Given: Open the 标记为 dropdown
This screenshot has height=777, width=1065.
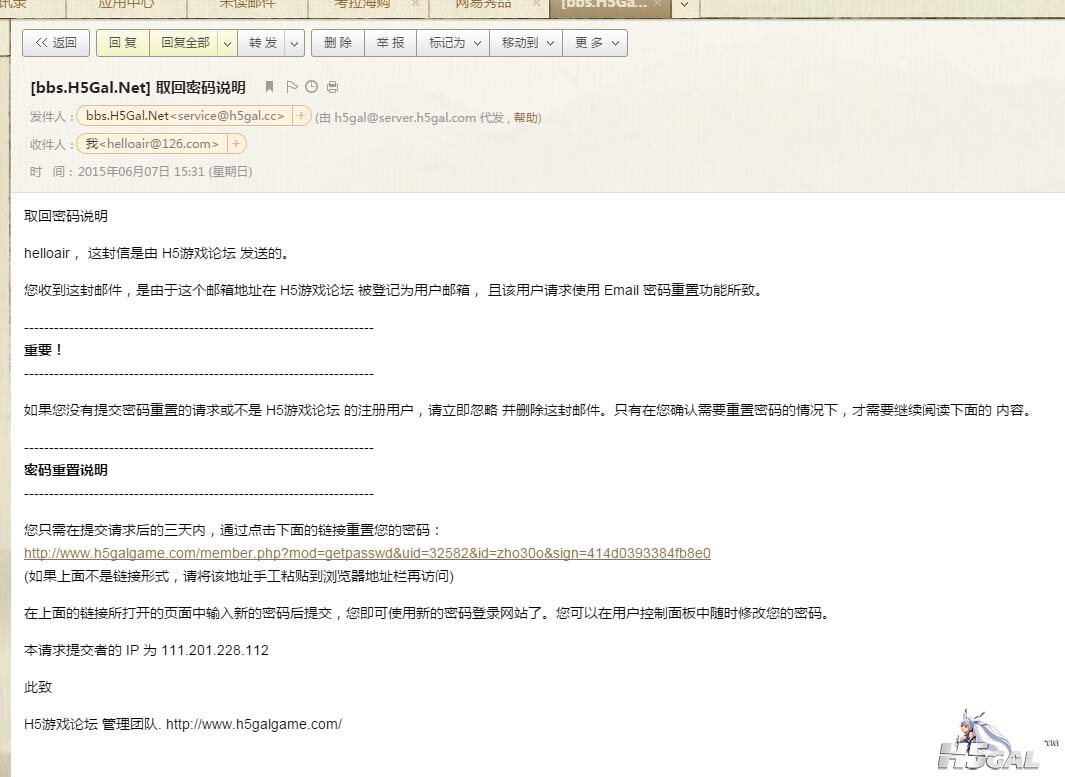Looking at the screenshot, I should coord(453,43).
